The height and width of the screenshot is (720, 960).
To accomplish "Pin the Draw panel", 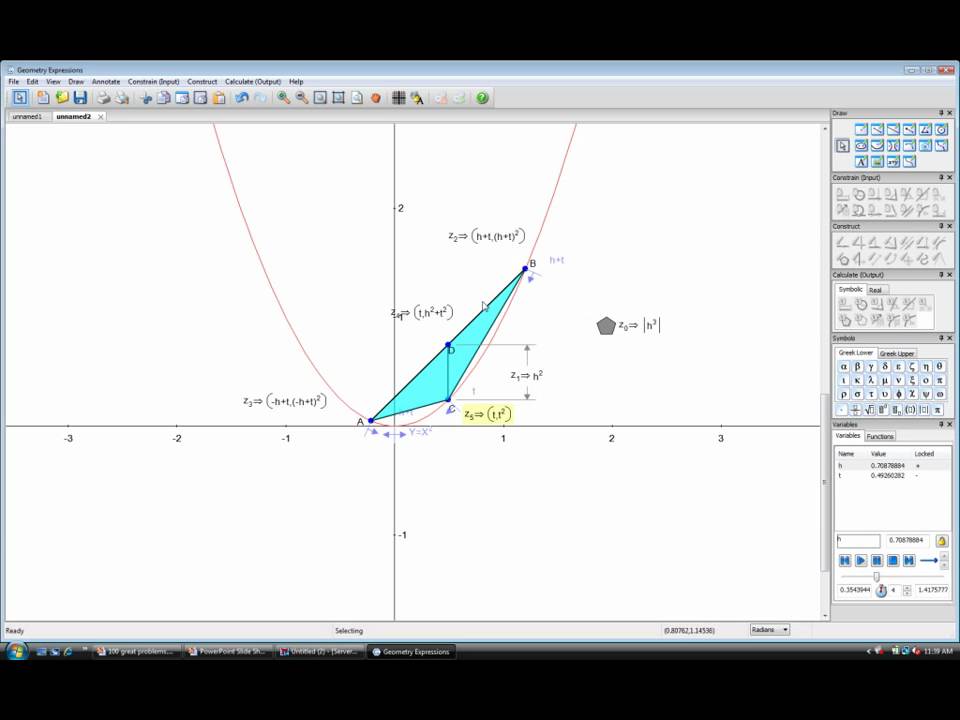I will (941, 113).
